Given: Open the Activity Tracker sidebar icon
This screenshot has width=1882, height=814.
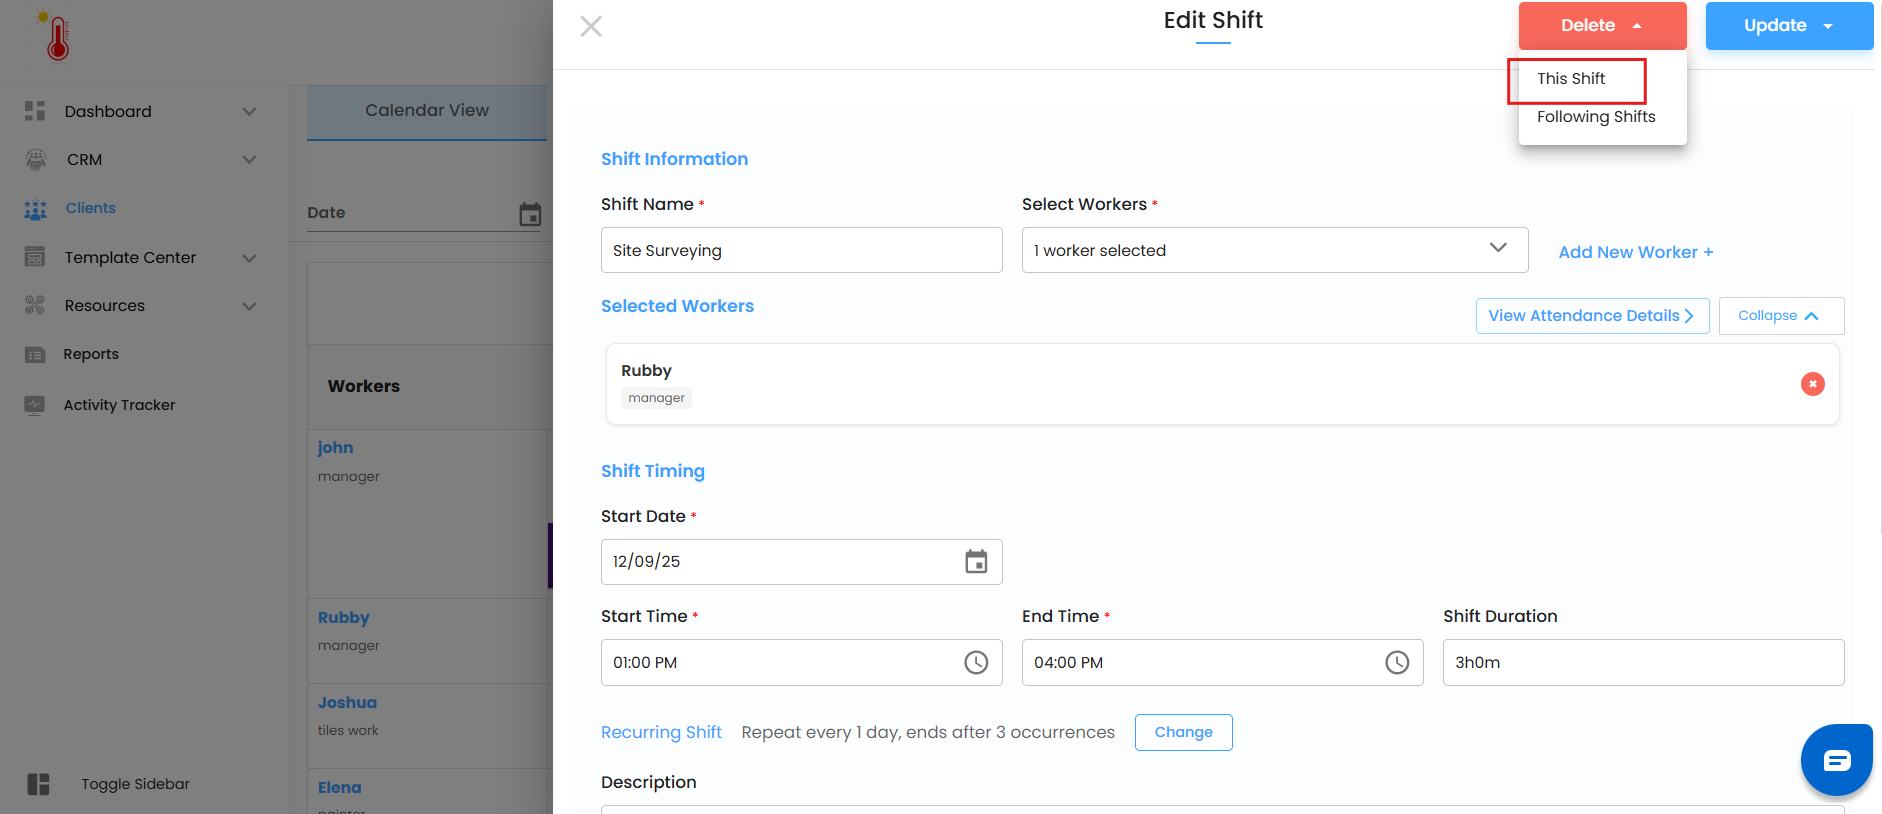Looking at the screenshot, I should pos(35,405).
